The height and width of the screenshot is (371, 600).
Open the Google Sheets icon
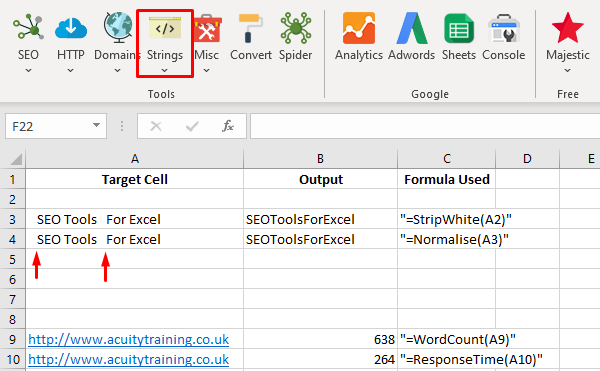click(459, 28)
